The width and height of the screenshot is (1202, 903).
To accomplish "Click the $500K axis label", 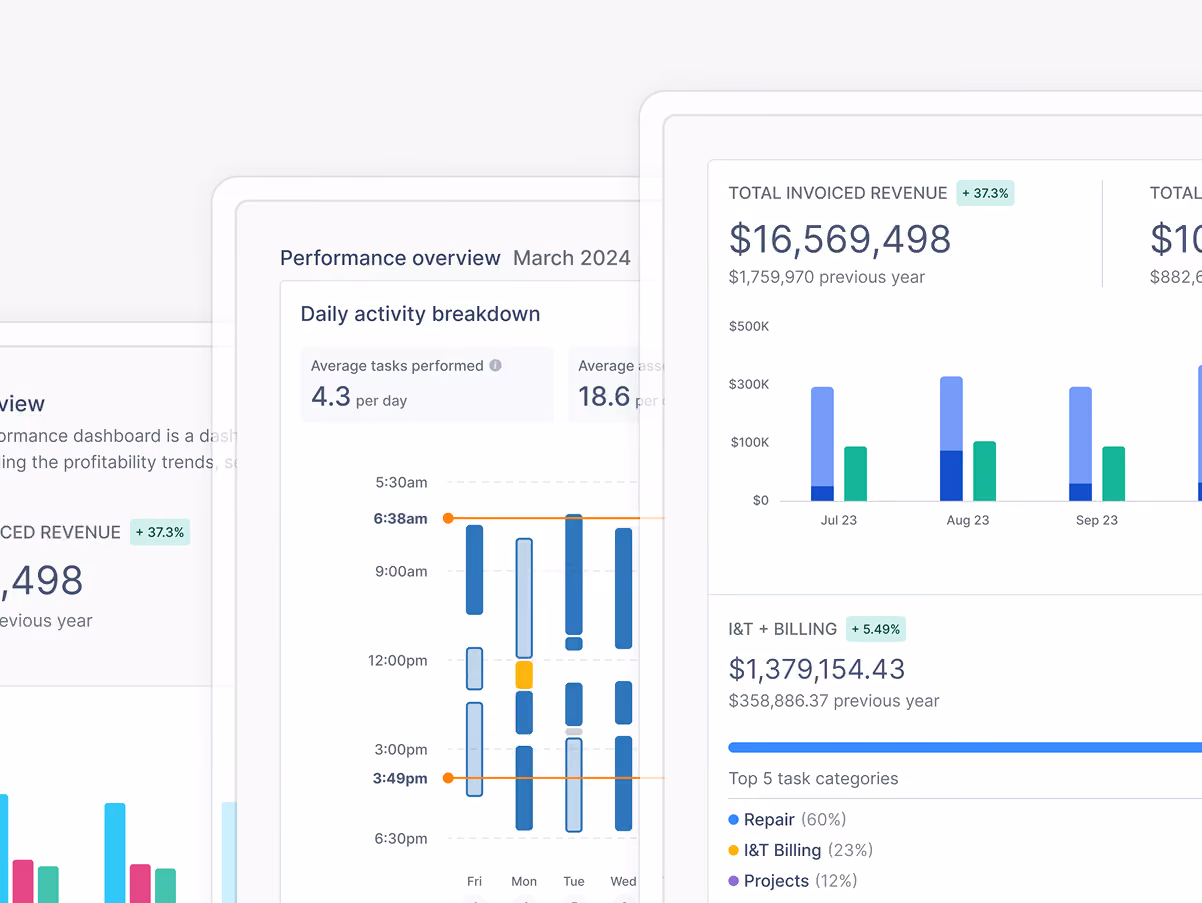I will (x=749, y=326).
